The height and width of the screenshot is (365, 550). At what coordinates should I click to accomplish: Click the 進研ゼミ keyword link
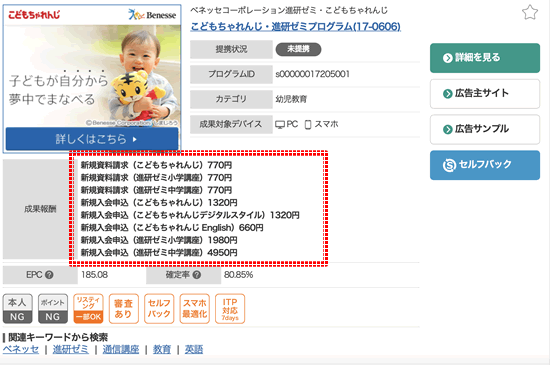pyautogui.click(x=71, y=349)
